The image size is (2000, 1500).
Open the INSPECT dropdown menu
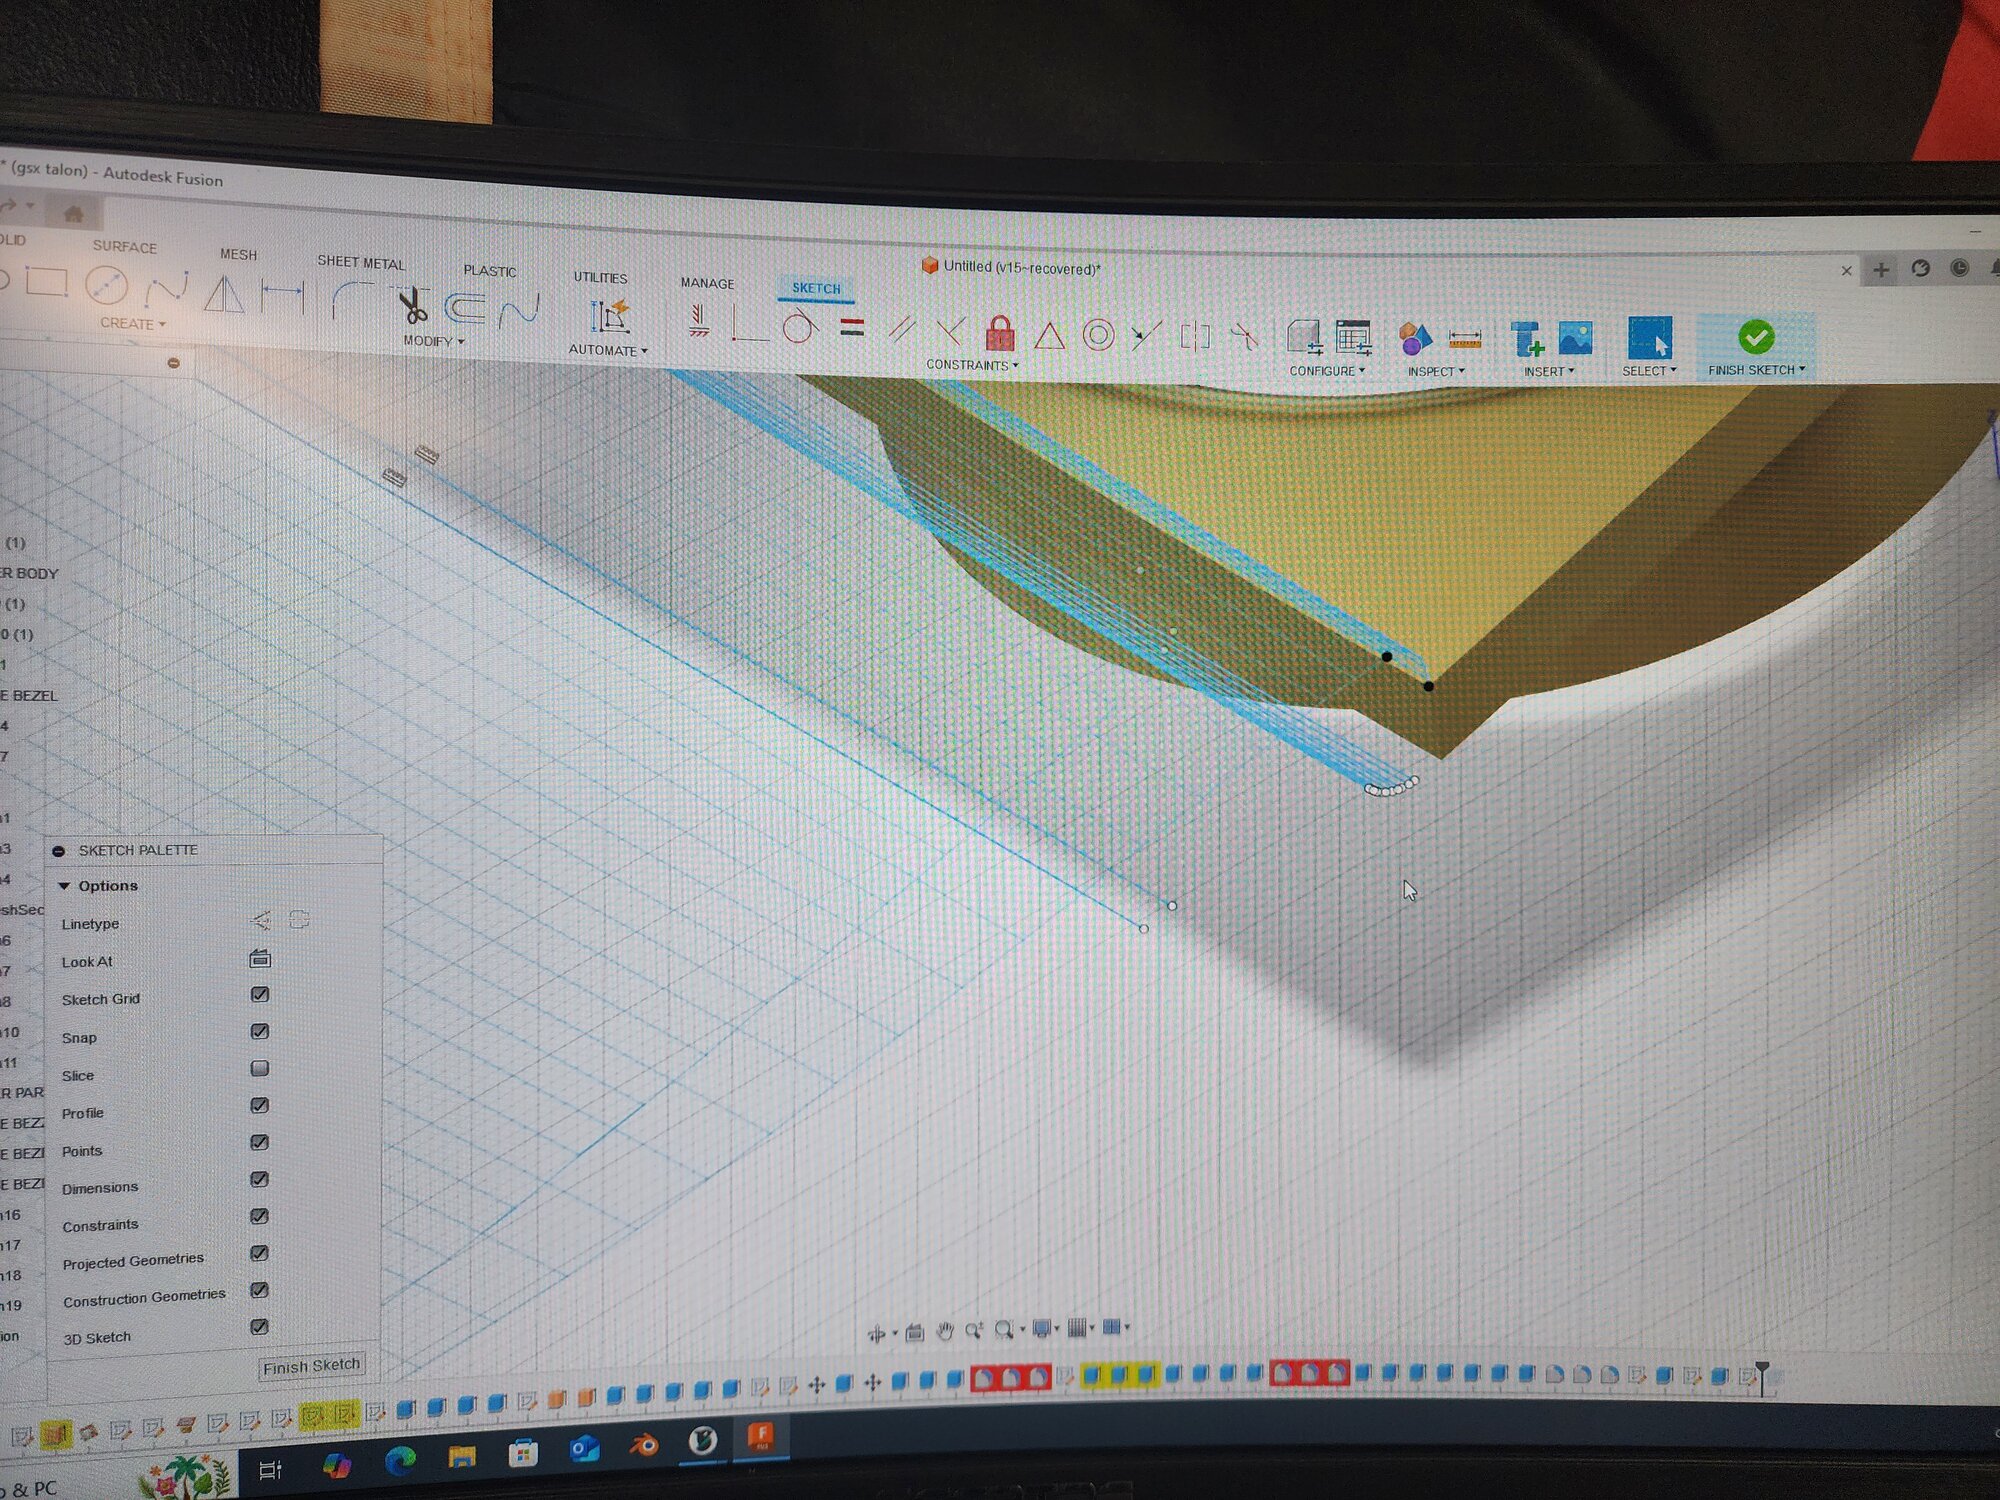(1436, 371)
